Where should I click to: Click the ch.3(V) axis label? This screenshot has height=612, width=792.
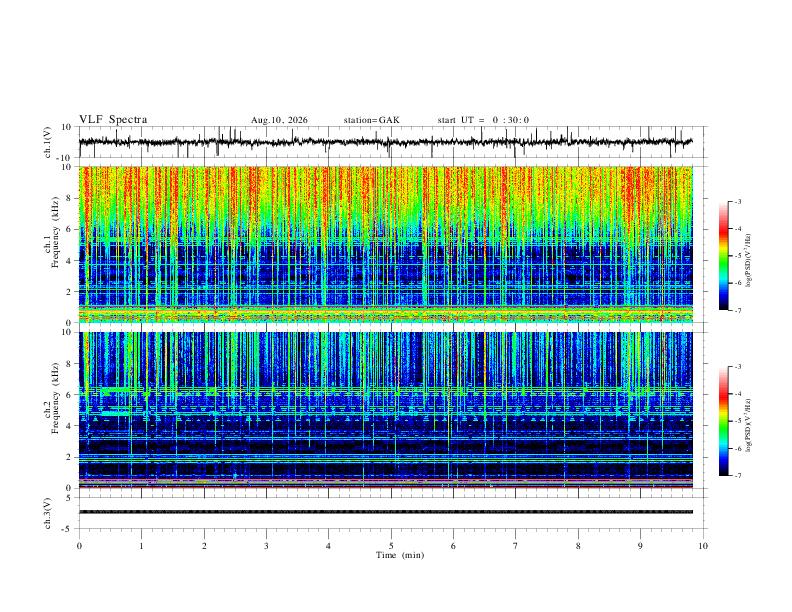tap(48, 513)
